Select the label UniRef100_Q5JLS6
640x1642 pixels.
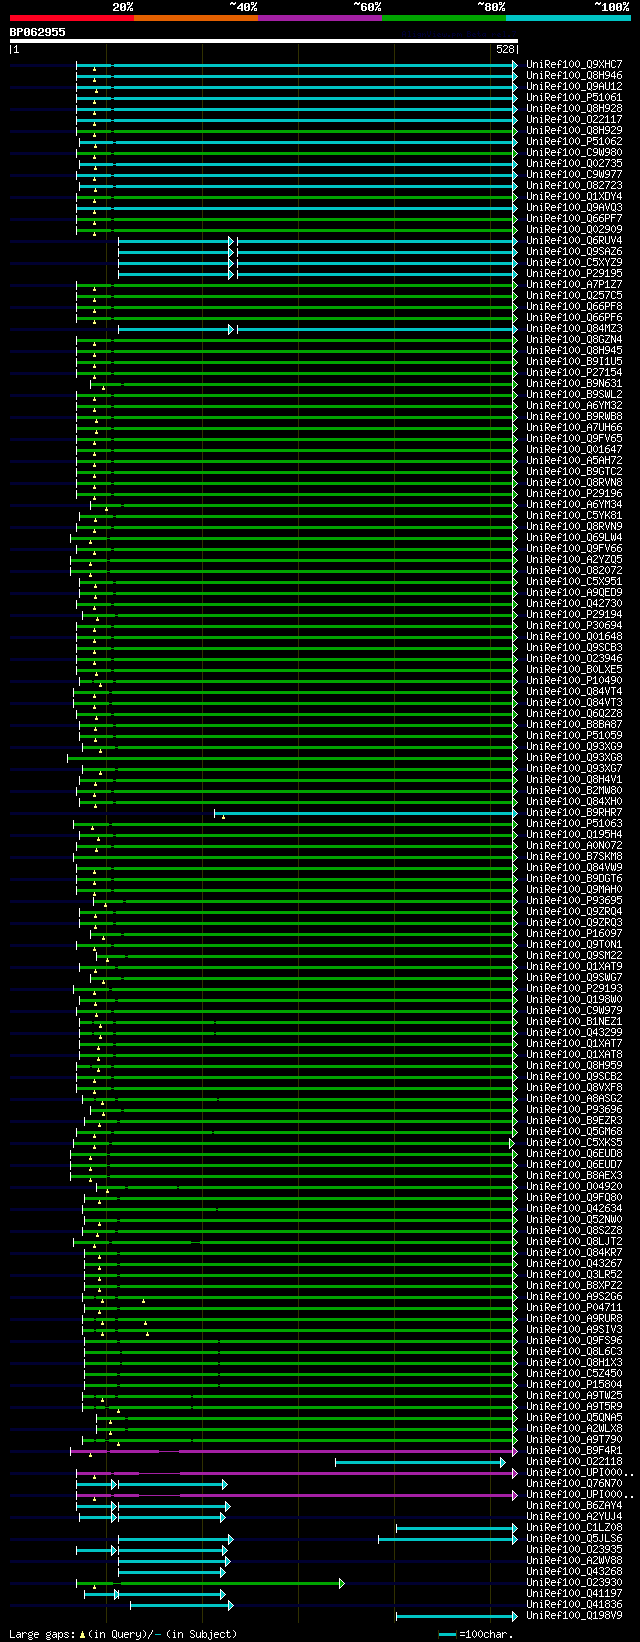click(574, 1538)
